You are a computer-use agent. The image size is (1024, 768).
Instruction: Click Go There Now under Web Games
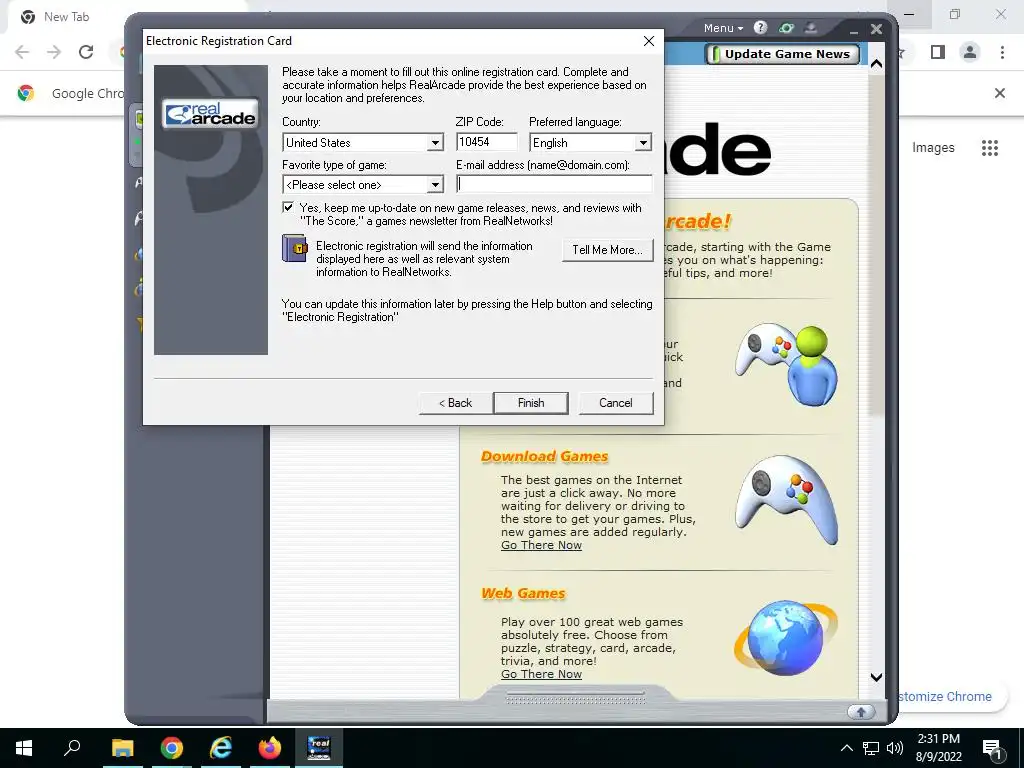tap(541, 674)
